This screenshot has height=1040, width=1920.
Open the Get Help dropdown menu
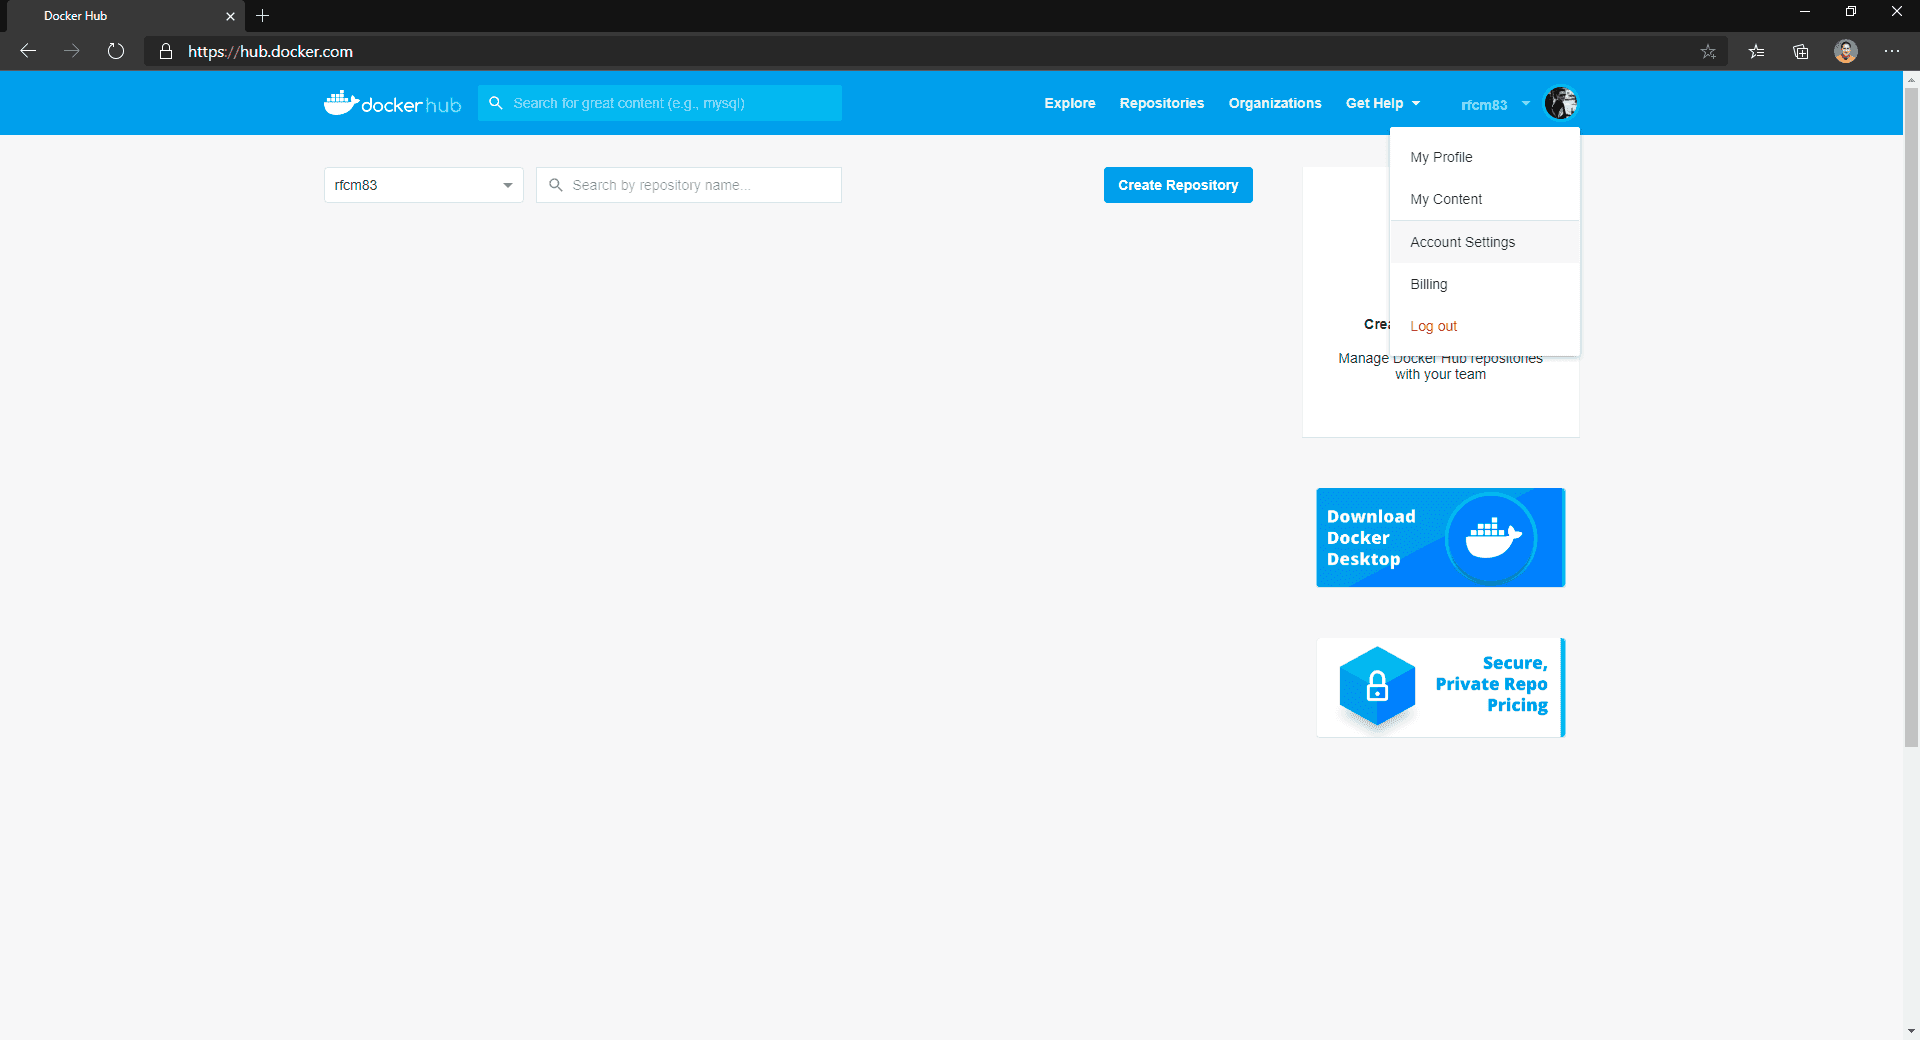click(x=1383, y=103)
